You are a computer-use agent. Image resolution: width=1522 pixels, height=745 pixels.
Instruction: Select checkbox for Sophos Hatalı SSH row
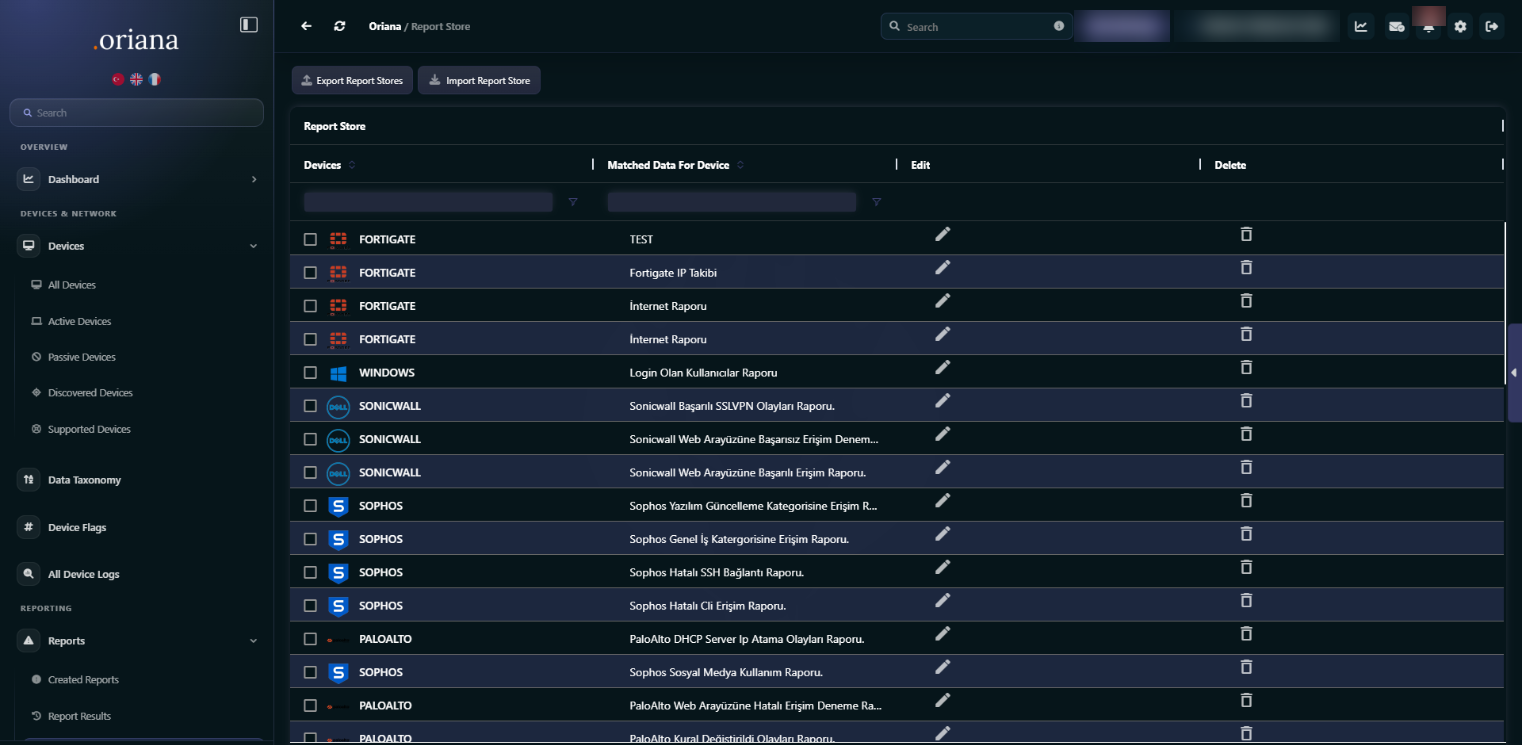pyautogui.click(x=310, y=572)
